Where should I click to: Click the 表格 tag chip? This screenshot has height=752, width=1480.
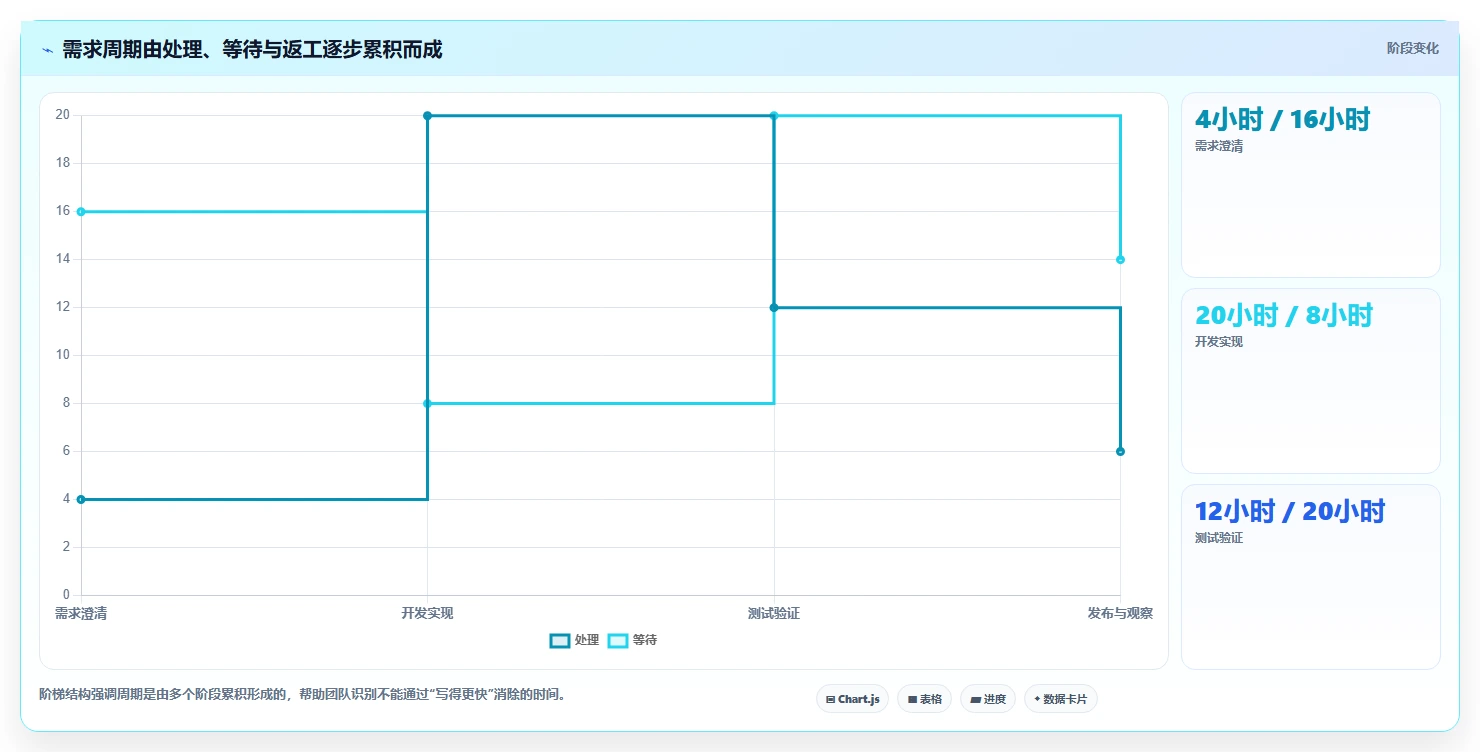tap(924, 699)
